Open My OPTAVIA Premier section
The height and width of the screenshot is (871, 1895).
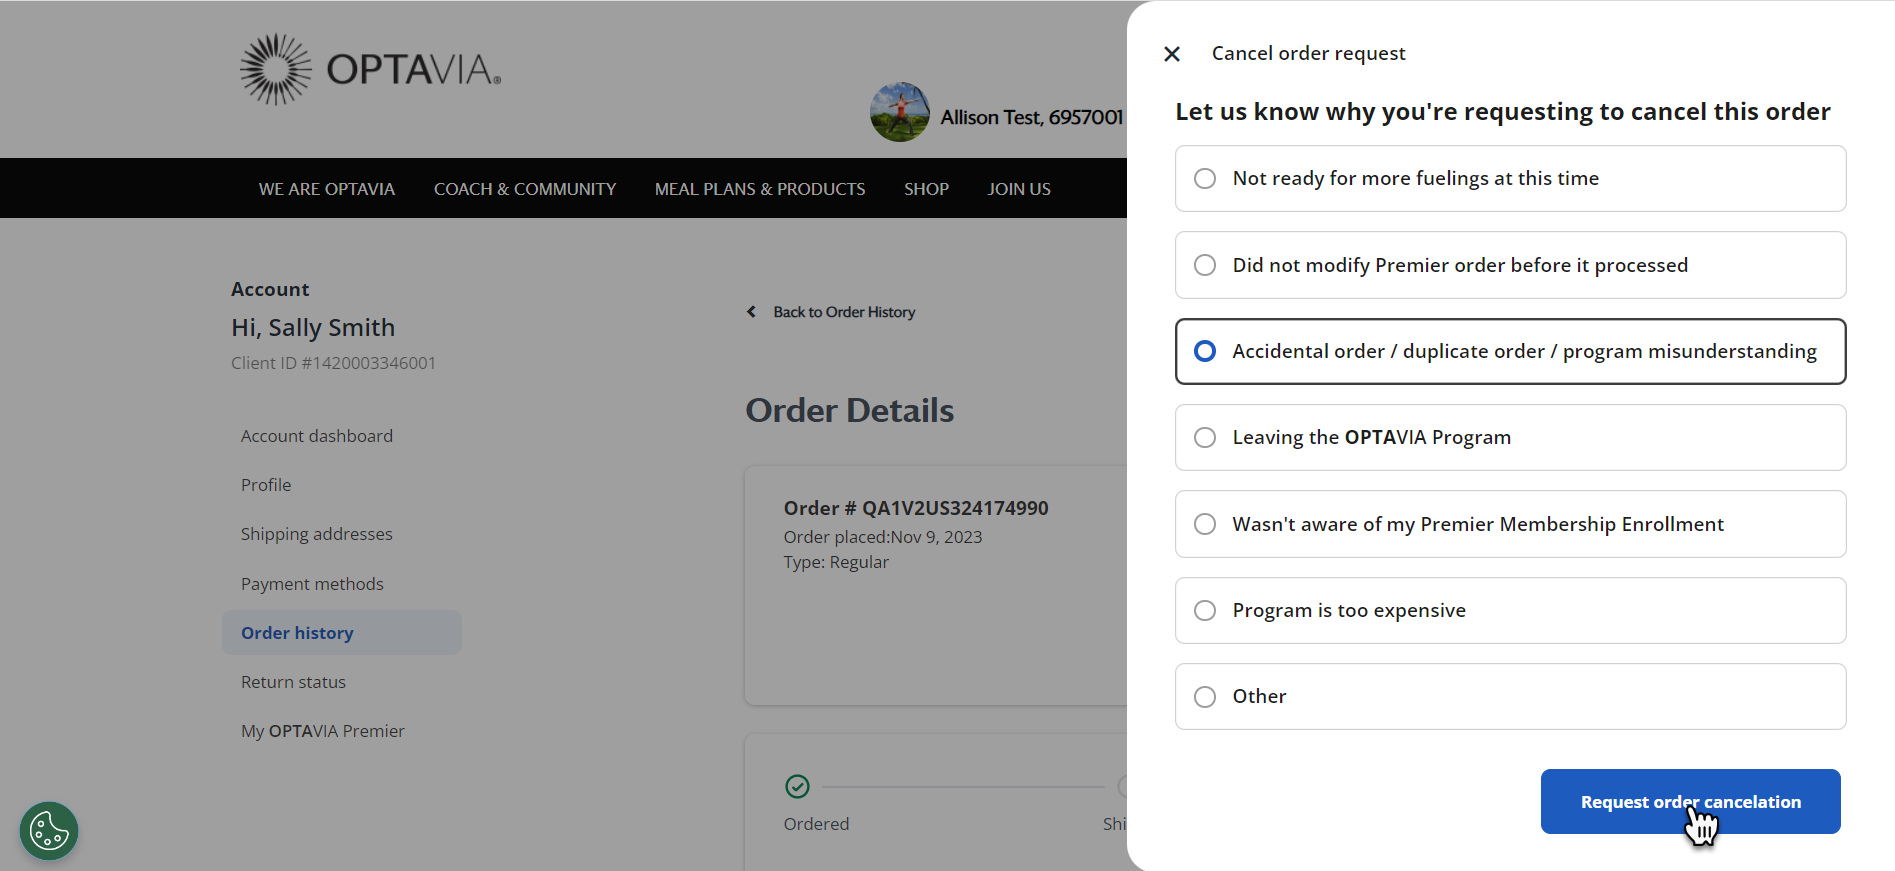pyautogui.click(x=322, y=730)
